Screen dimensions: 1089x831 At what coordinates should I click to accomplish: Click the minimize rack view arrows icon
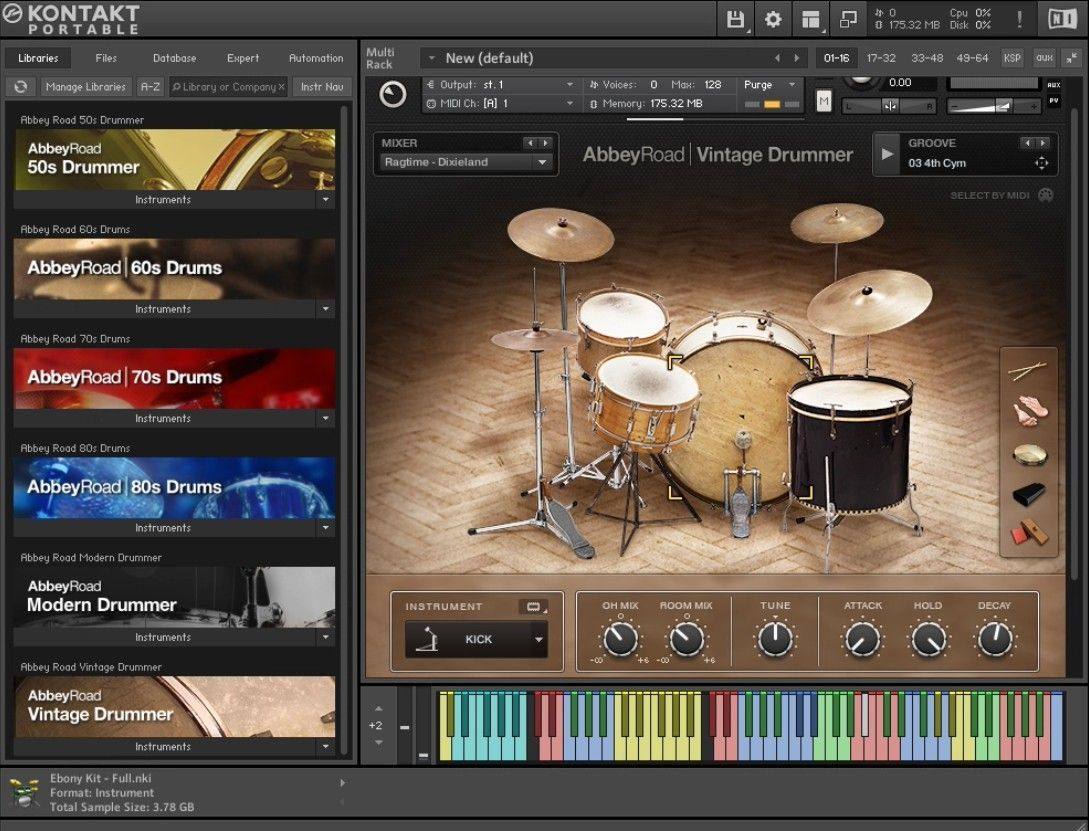(x=1072, y=58)
